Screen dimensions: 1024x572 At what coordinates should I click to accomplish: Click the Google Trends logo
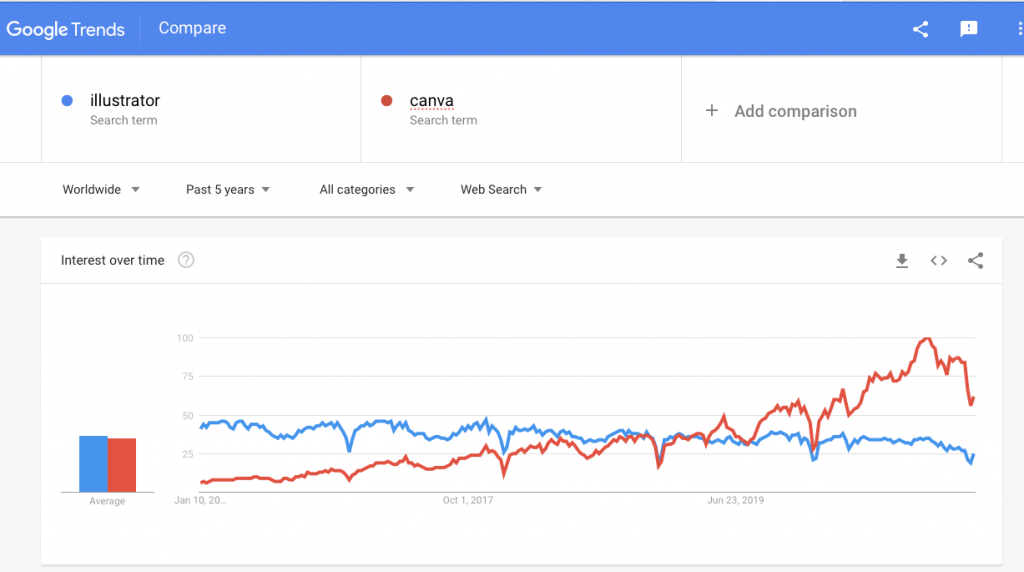65,29
